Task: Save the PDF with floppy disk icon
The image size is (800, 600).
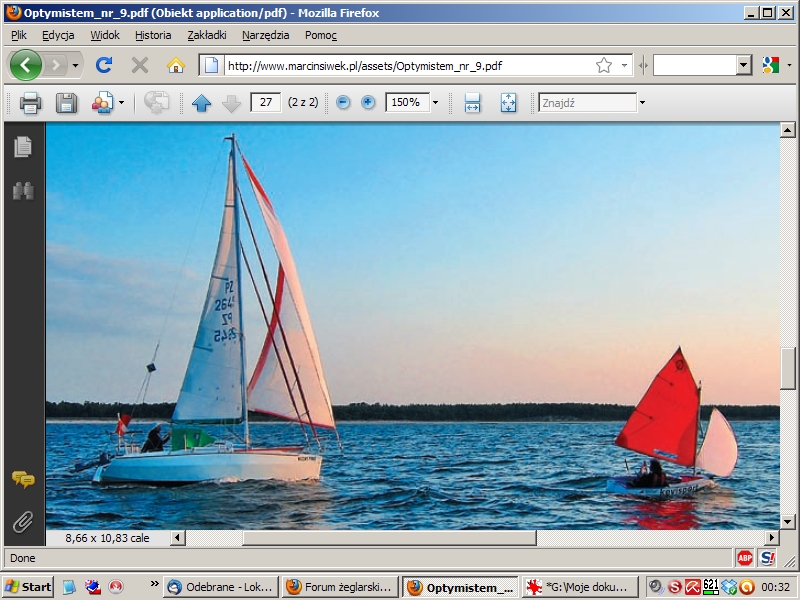Action: [x=66, y=103]
